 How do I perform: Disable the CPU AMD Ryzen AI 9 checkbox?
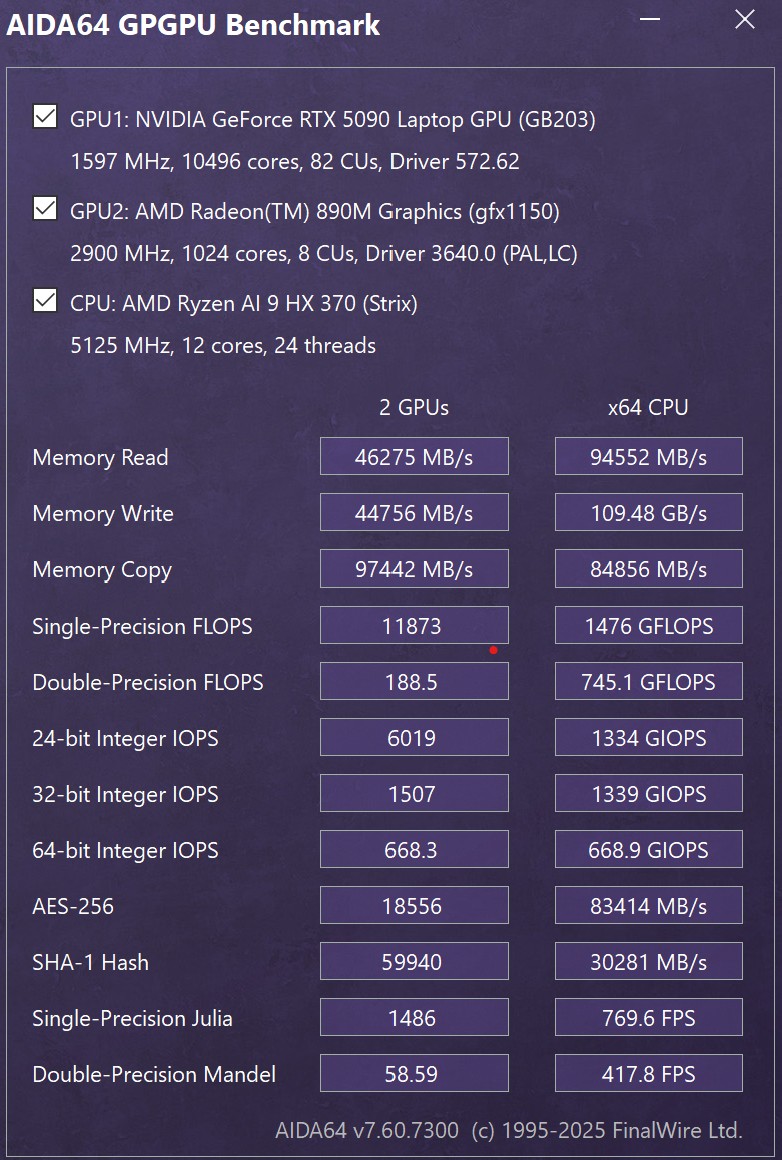(x=45, y=300)
